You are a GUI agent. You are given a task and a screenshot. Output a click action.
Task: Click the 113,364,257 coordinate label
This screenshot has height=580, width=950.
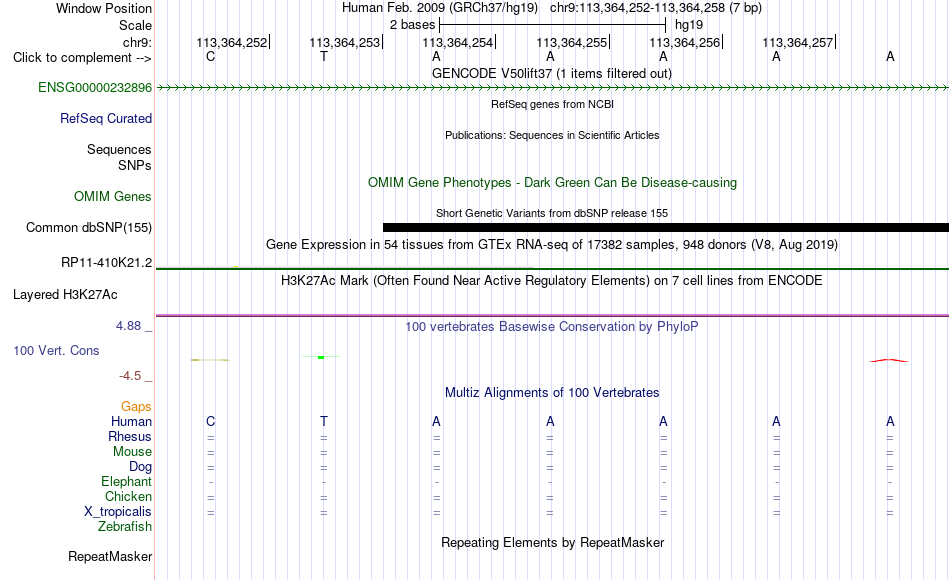[797, 42]
